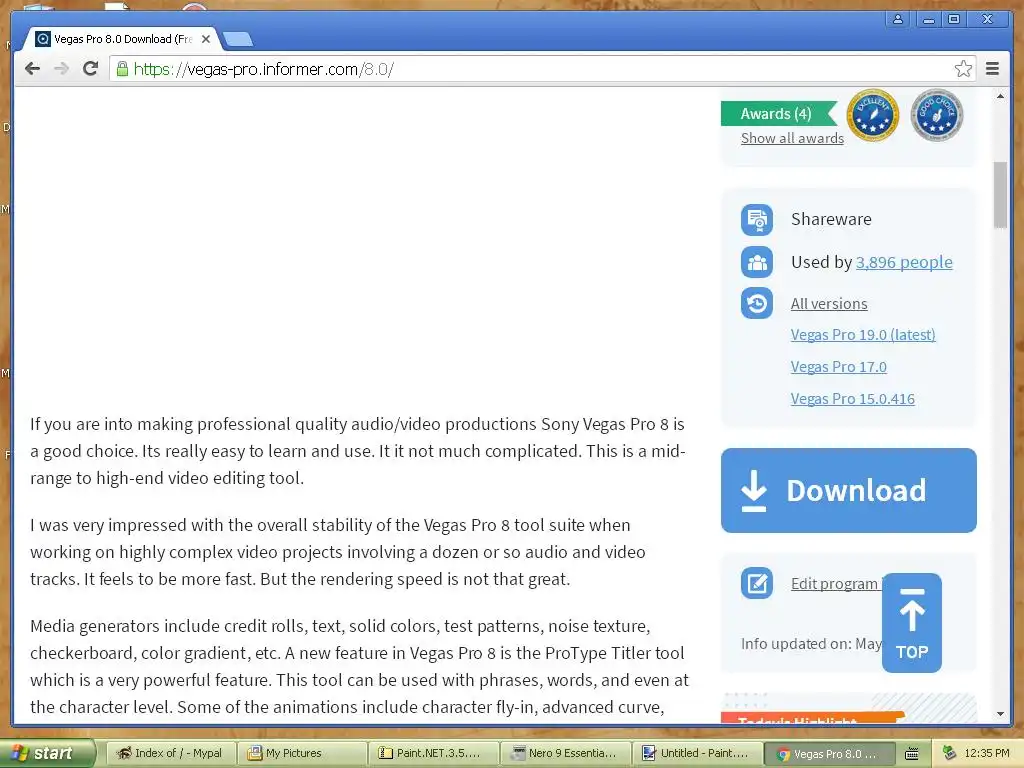Click the big blue Download button
The width and height of the screenshot is (1024, 768).
coord(848,490)
